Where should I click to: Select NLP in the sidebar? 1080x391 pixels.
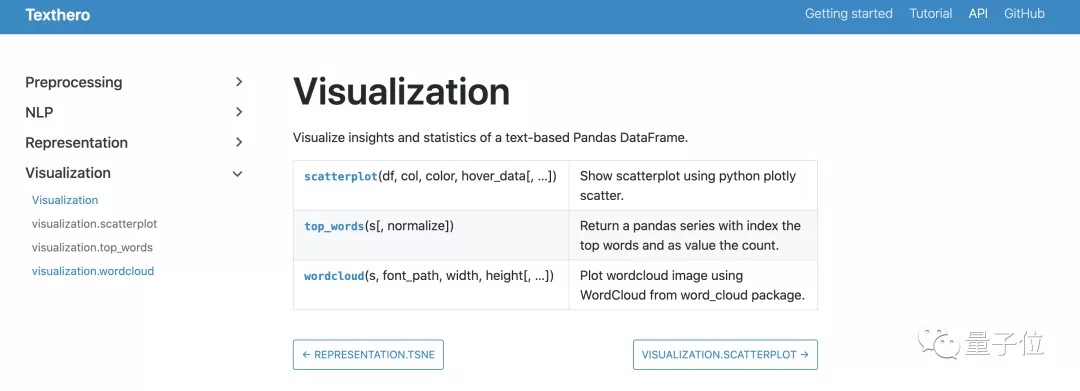pos(39,112)
